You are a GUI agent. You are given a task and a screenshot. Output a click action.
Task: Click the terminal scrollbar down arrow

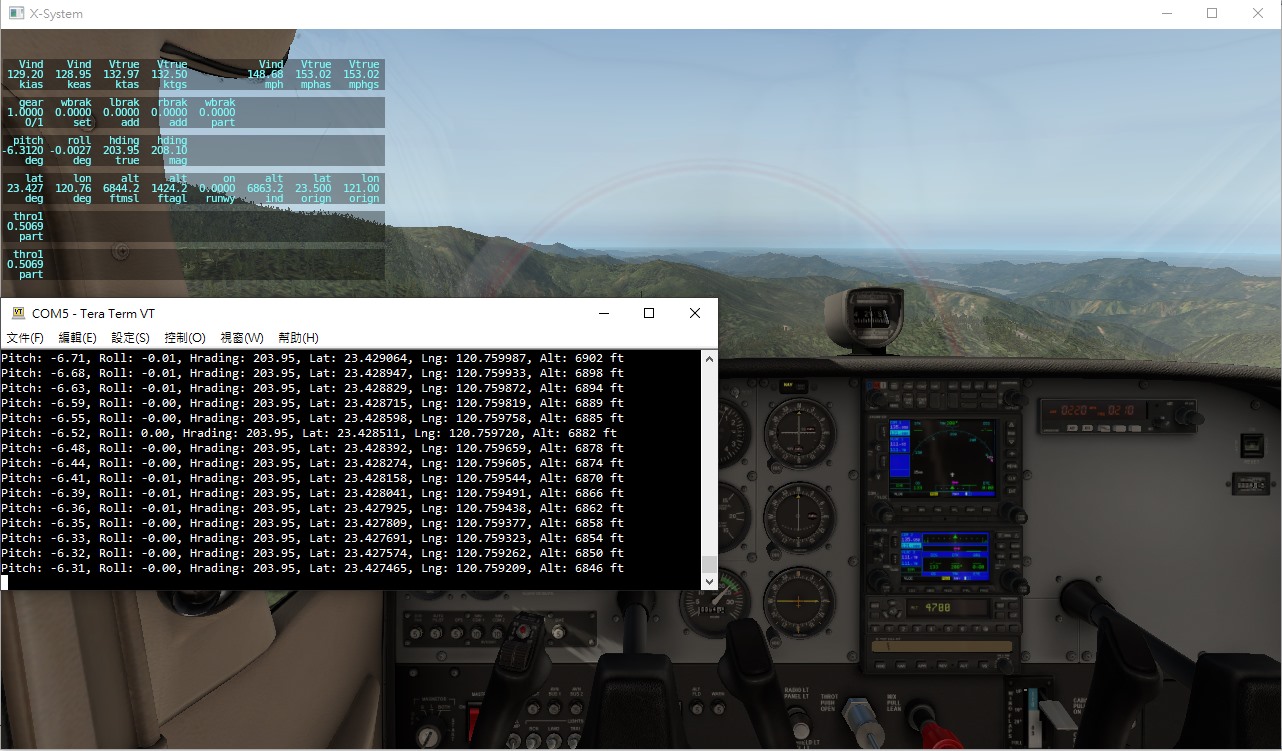point(709,581)
